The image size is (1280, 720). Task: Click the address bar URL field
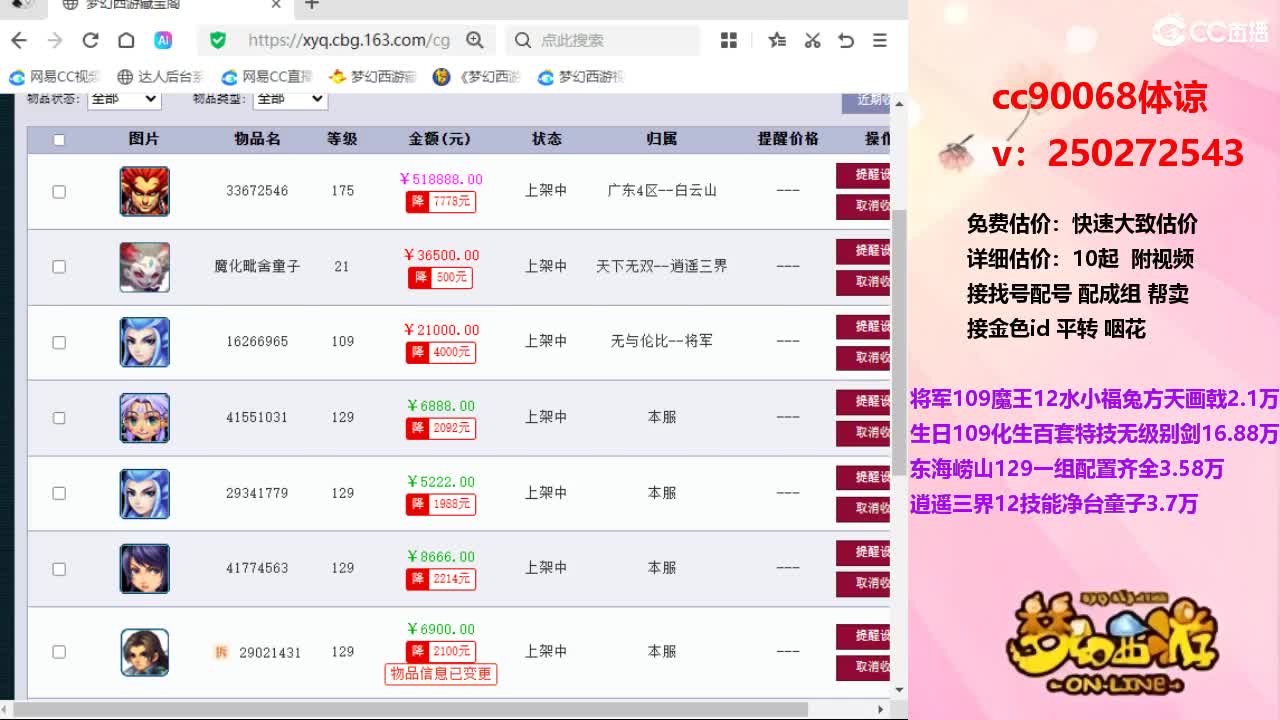[x=349, y=40]
